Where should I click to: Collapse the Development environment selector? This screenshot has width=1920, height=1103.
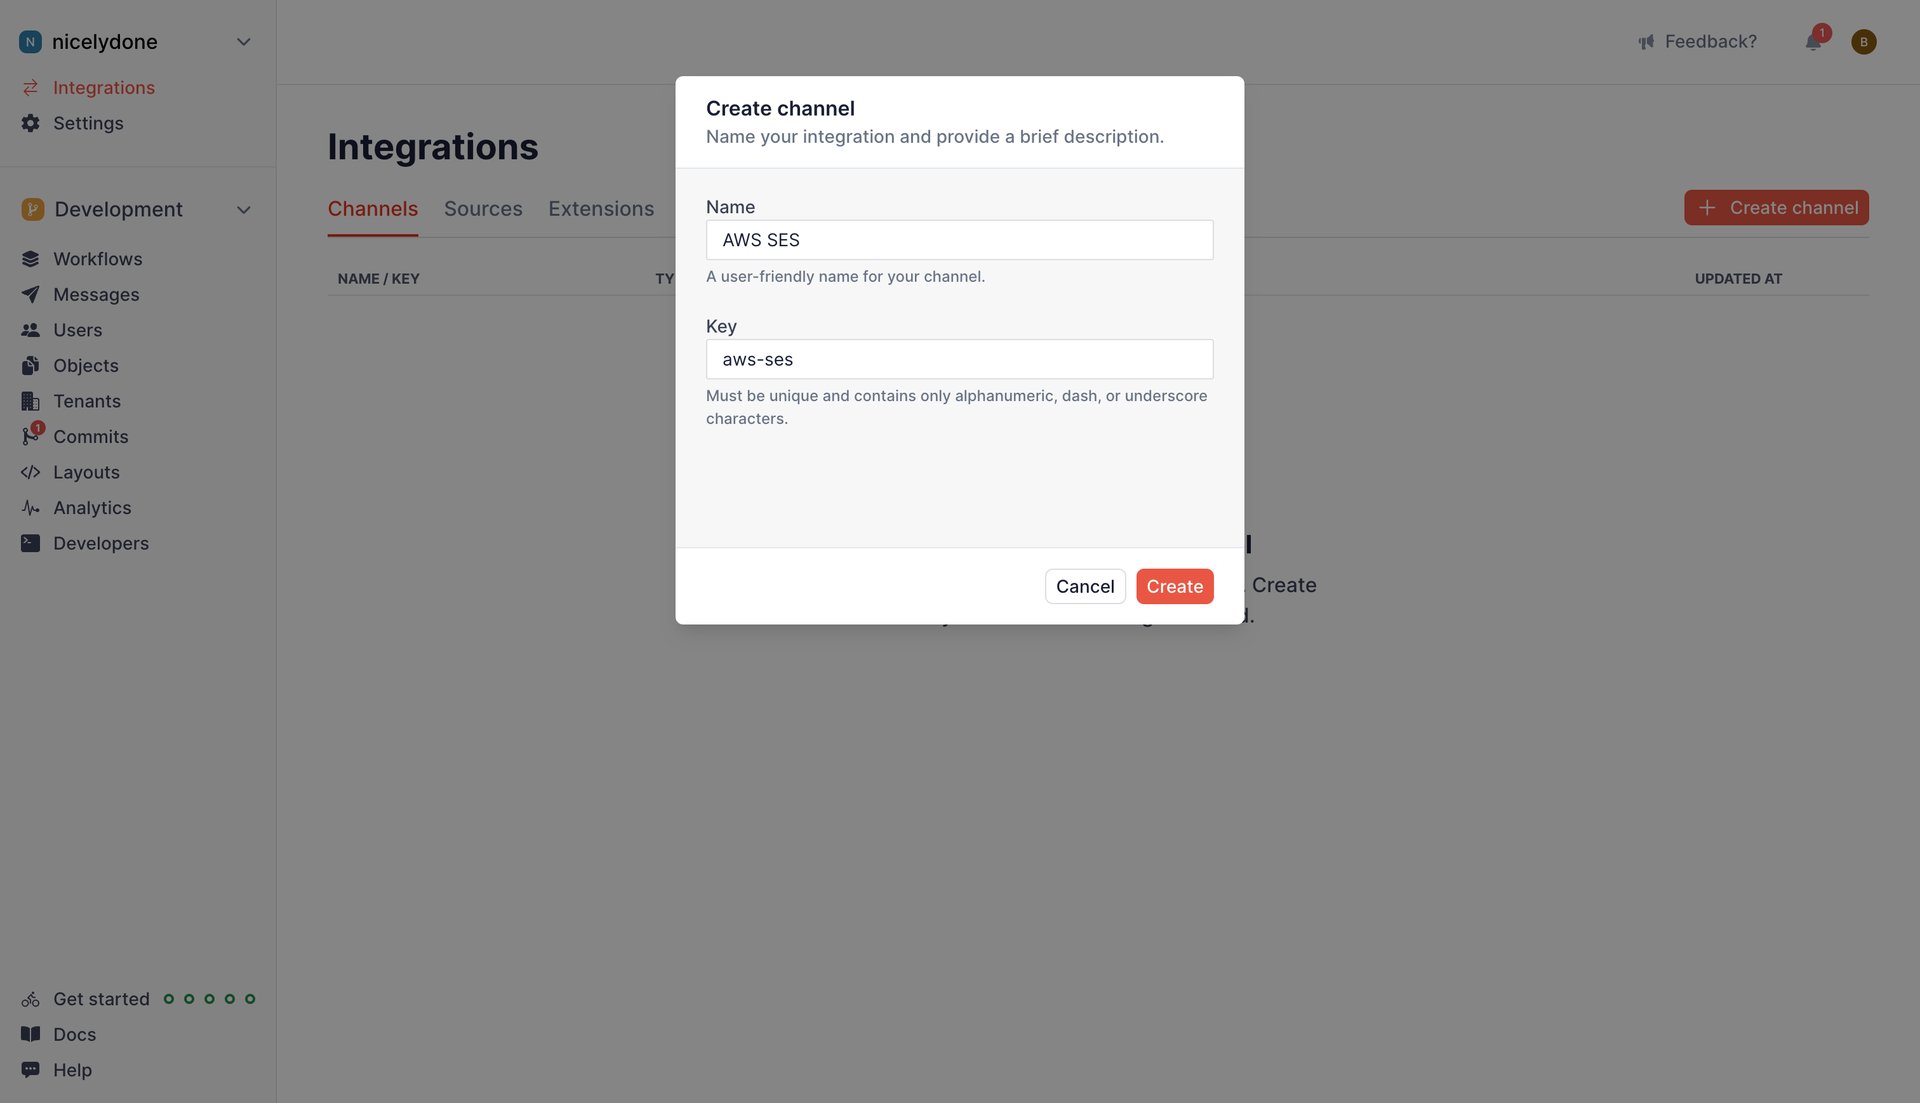243,209
